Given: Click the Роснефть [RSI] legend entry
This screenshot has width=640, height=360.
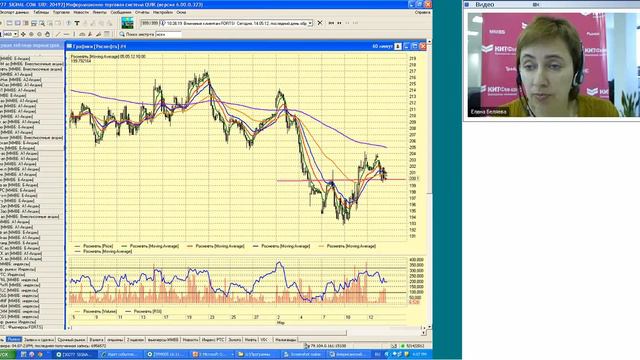Looking at the screenshot, I should [x=143, y=311].
